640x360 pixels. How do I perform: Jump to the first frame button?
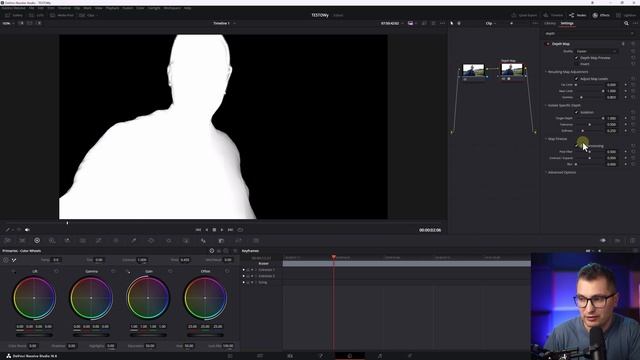(x=198, y=230)
